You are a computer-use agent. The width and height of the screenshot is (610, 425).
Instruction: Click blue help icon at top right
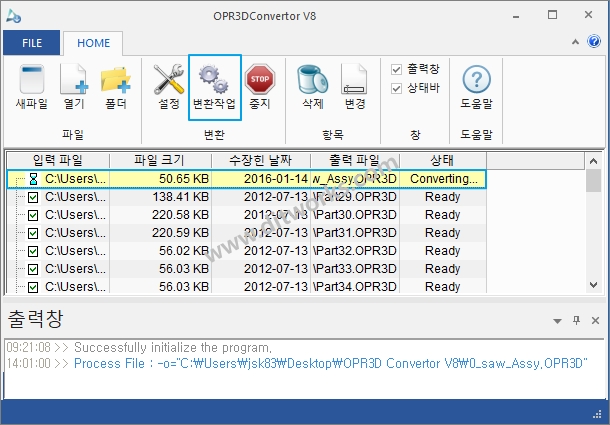click(594, 41)
